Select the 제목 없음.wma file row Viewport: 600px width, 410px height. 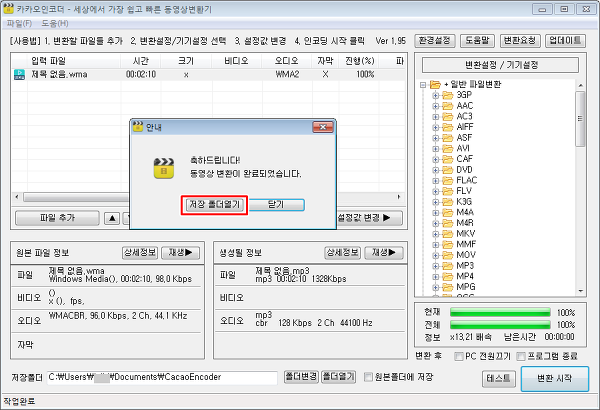[x=208, y=74]
